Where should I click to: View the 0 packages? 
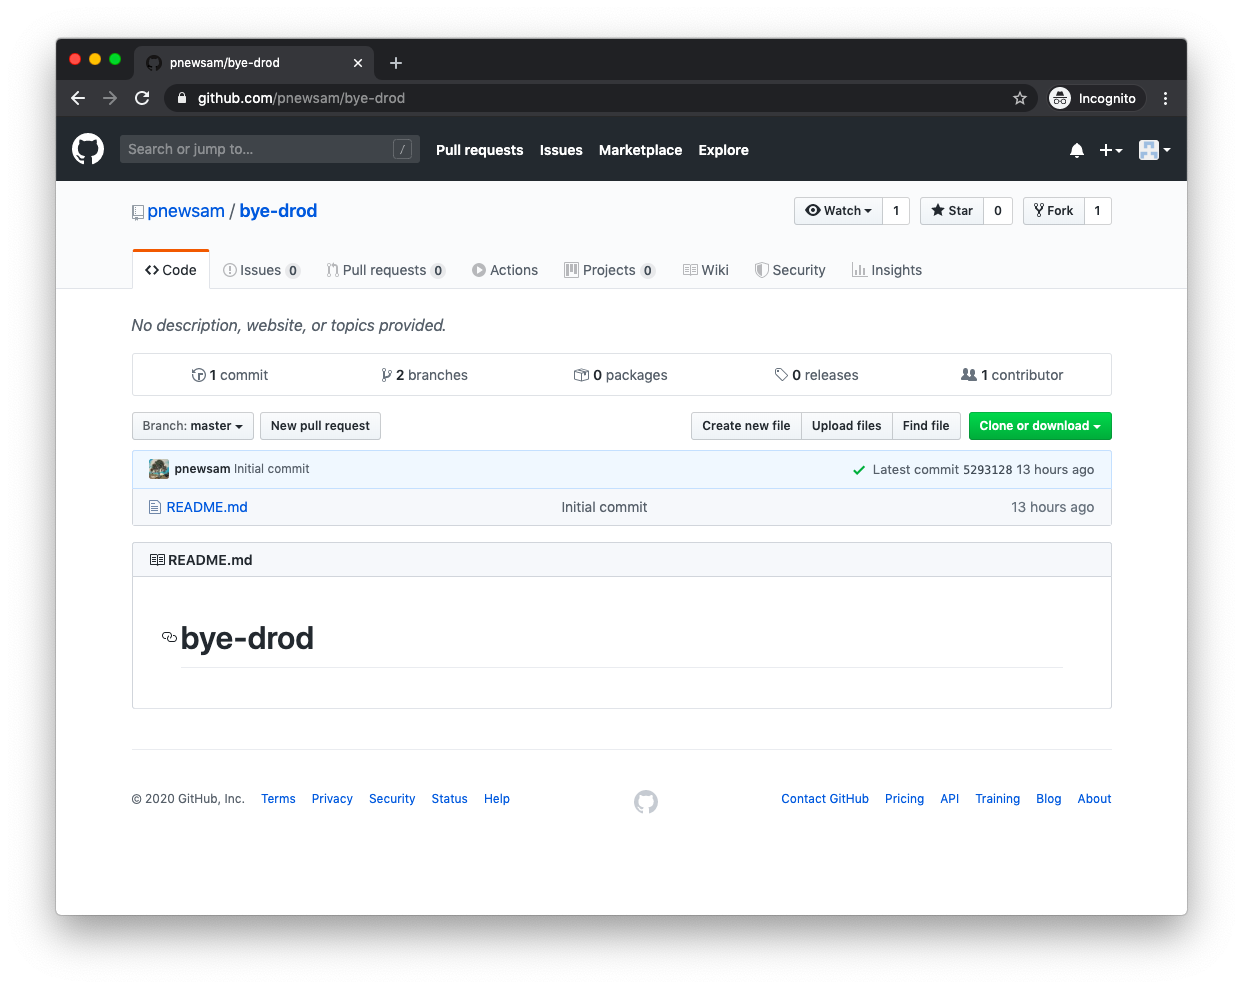(621, 375)
